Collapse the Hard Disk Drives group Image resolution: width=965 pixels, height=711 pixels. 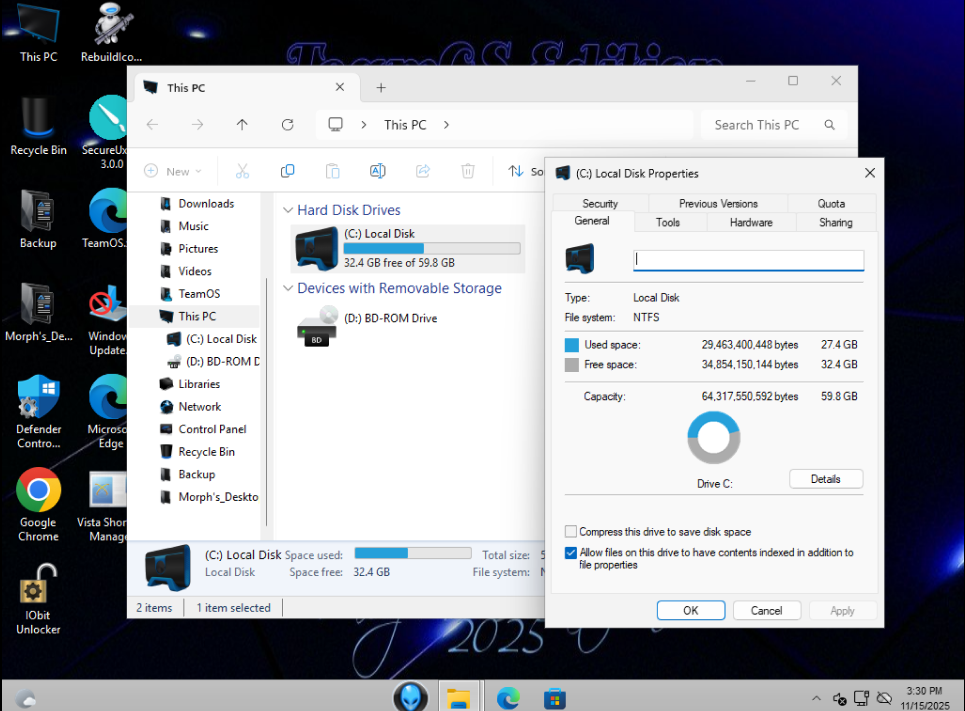(x=288, y=211)
